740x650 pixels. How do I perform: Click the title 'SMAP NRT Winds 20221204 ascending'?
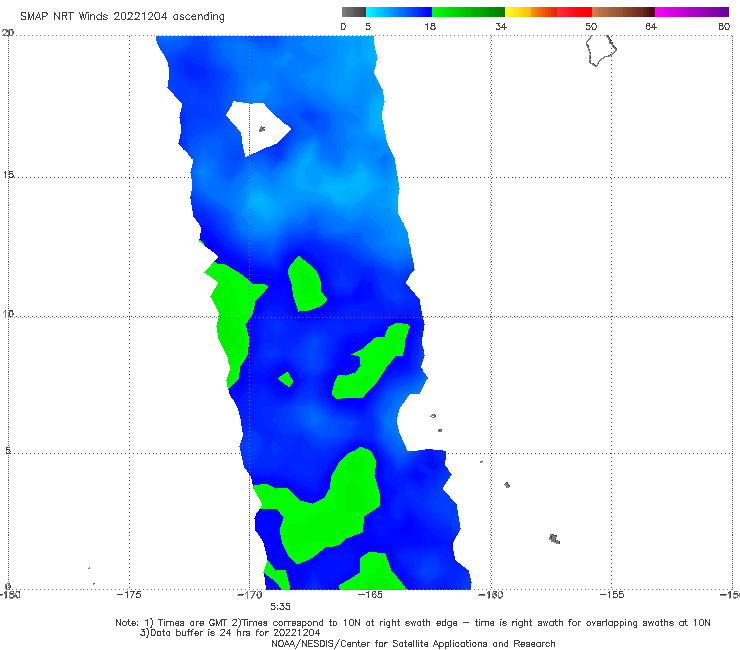122,16
